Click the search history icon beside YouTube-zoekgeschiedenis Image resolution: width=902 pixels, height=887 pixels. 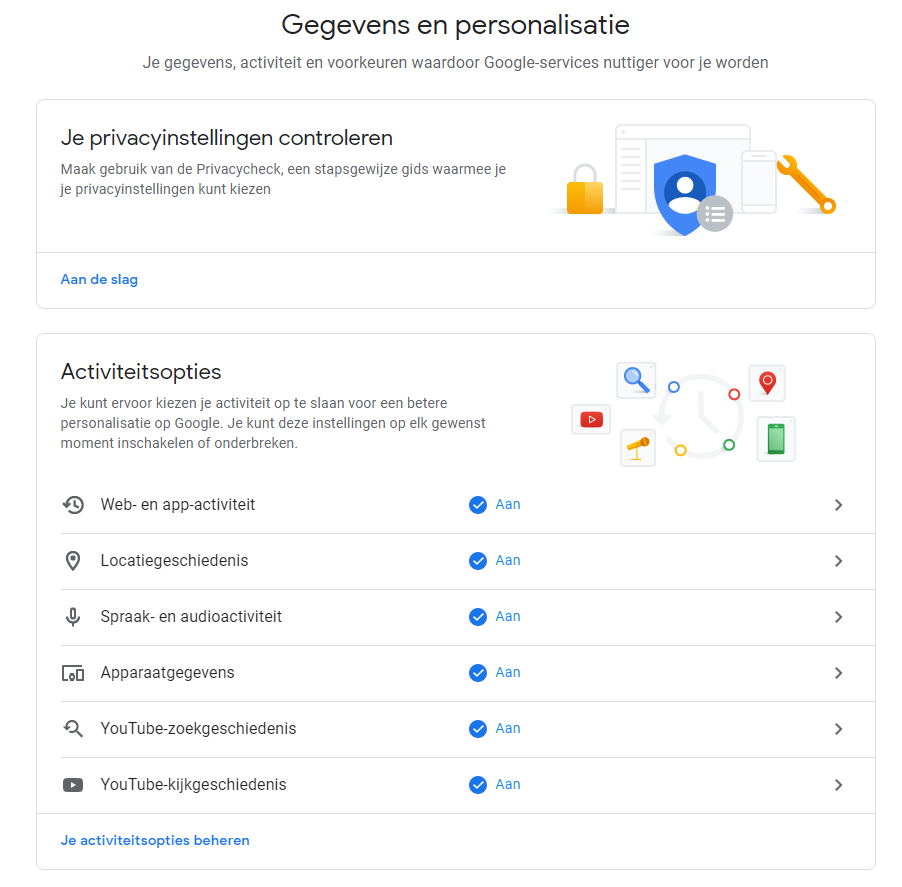tap(73, 729)
